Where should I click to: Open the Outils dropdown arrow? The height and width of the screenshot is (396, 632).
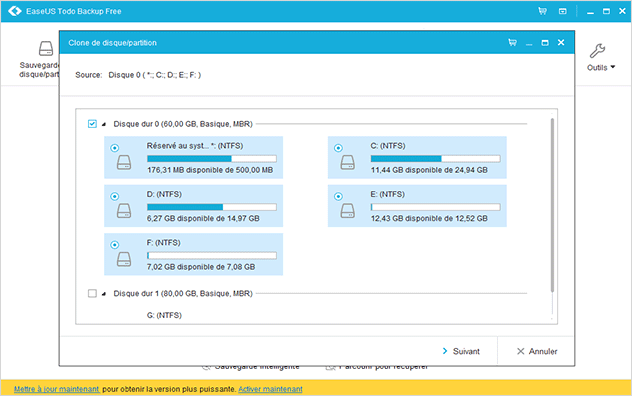pos(613,67)
